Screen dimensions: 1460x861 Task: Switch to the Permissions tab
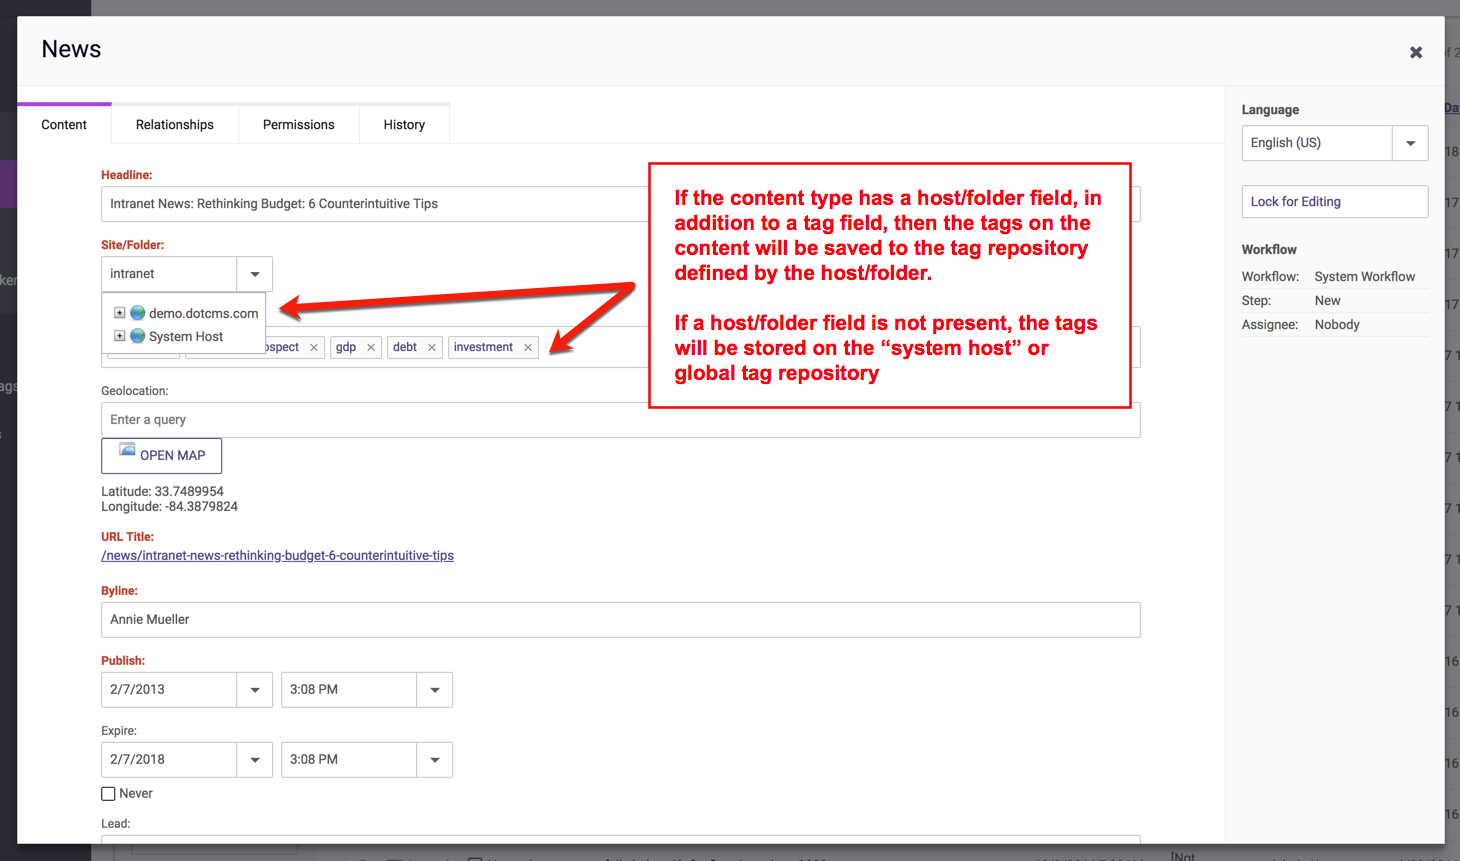coord(298,125)
